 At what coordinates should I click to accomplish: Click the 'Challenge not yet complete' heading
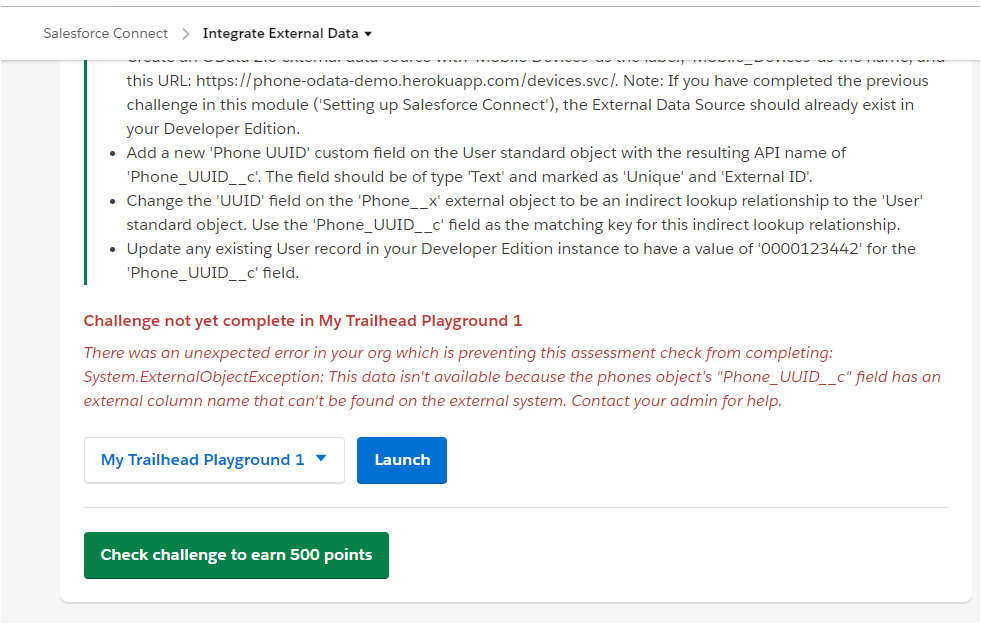(x=302, y=321)
